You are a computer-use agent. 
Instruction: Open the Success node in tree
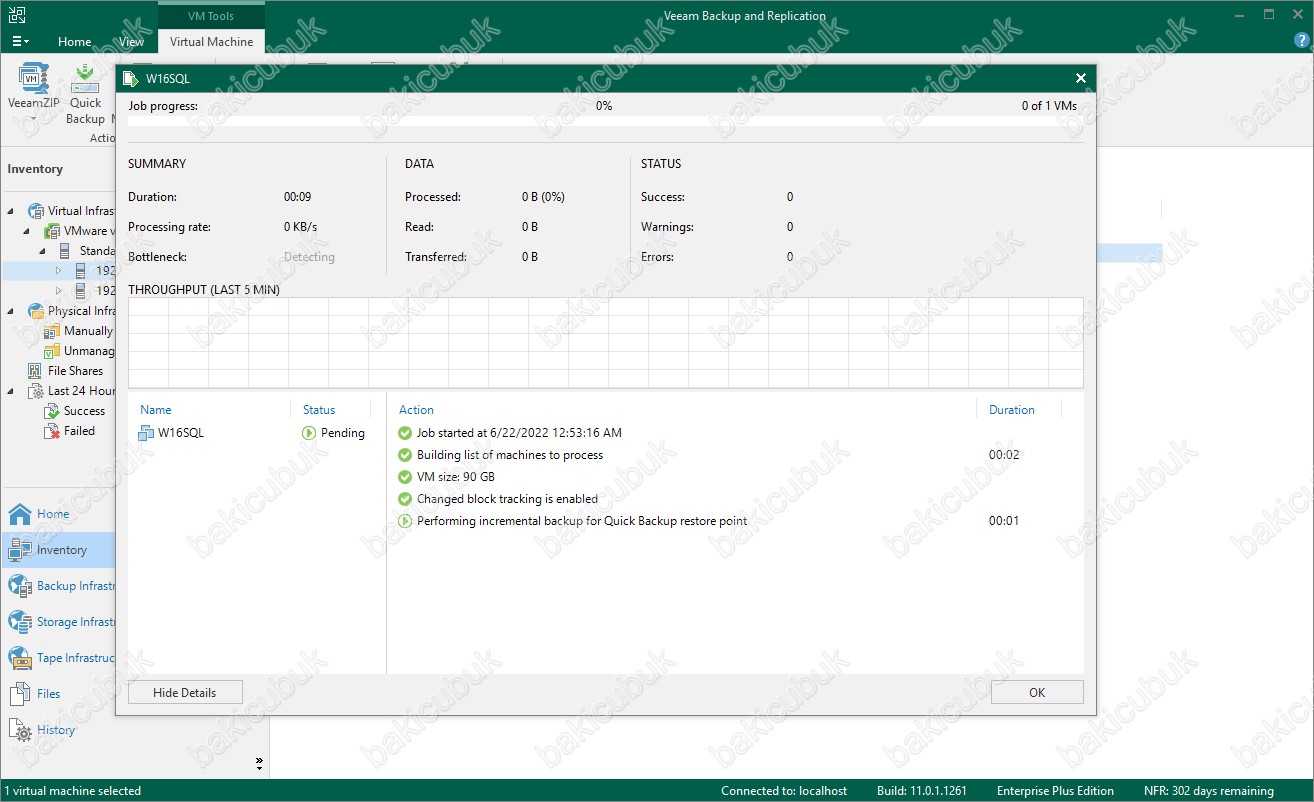[x=75, y=411]
